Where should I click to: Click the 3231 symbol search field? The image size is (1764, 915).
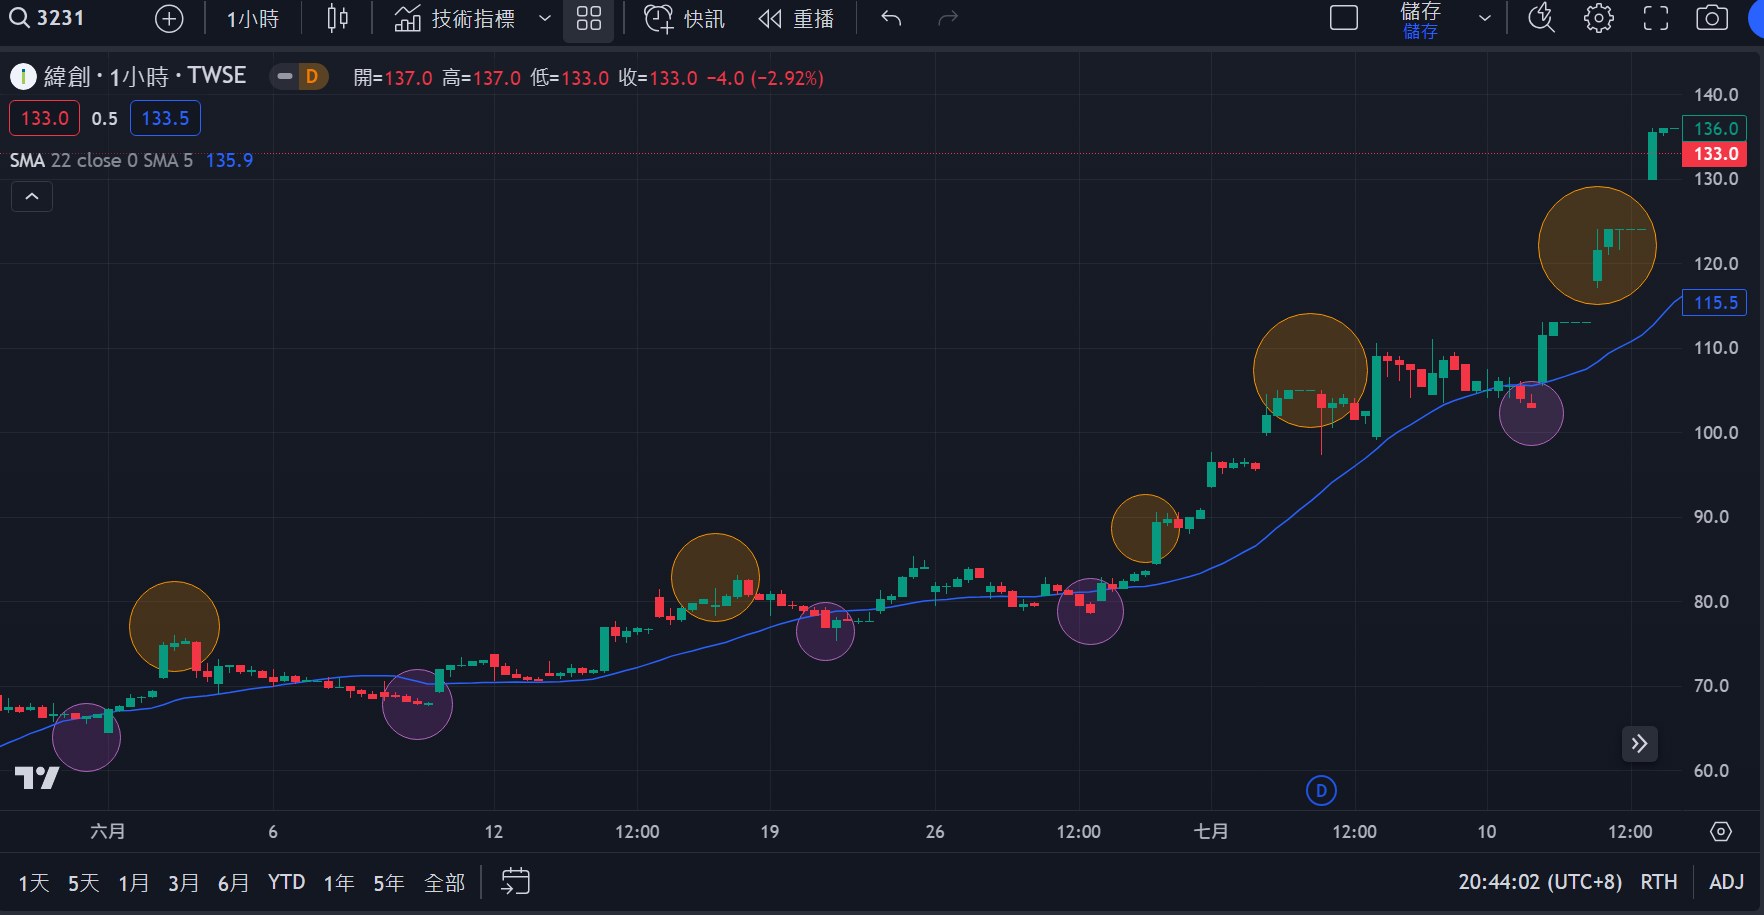tap(60, 19)
